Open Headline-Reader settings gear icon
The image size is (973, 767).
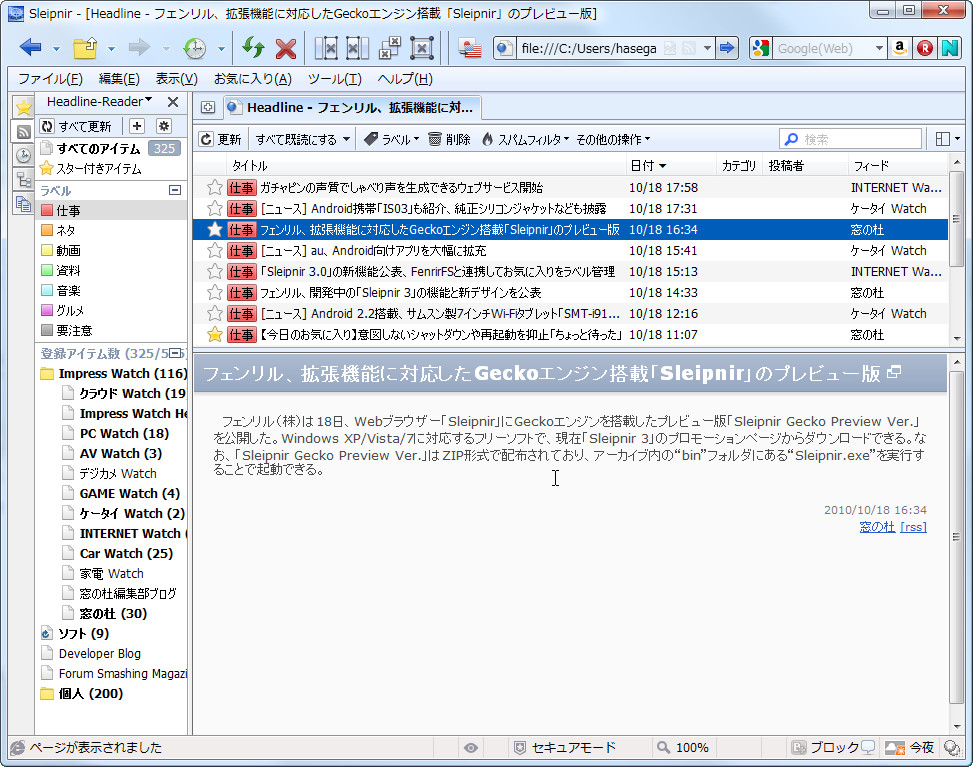pyautogui.click(x=164, y=126)
